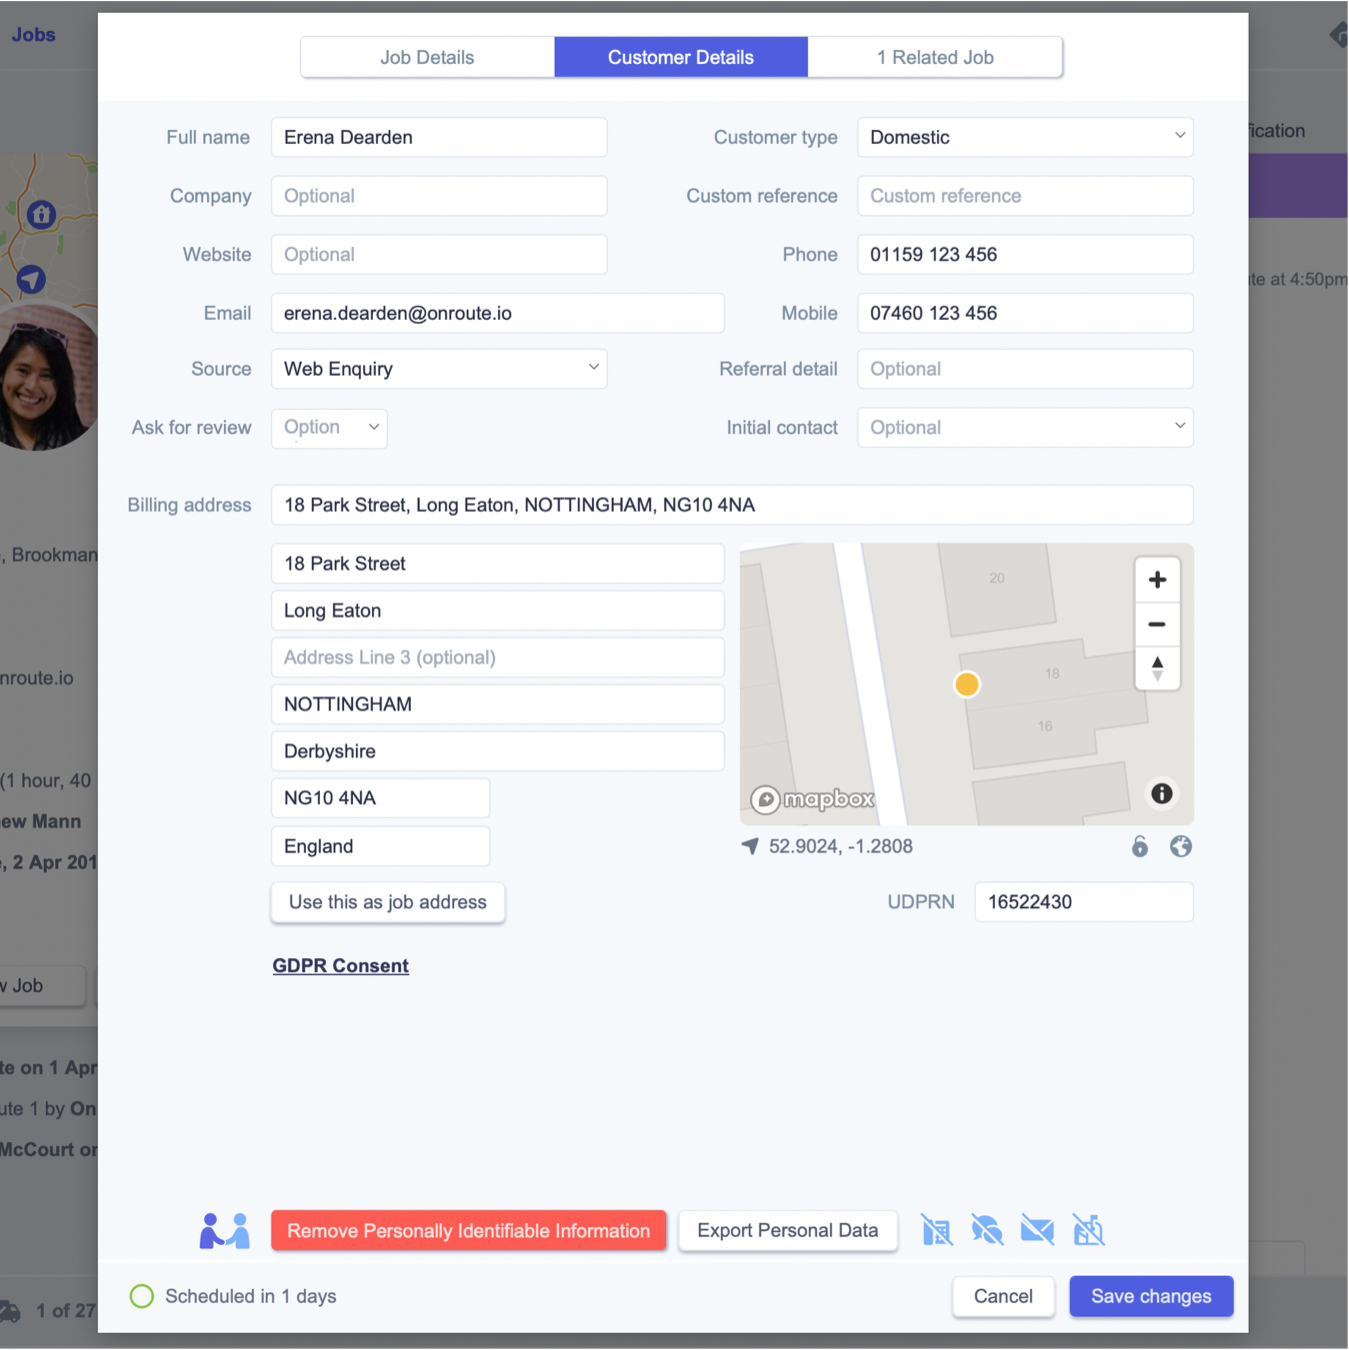Expand the Source dropdown showing Web Enquiry
Viewport: 1349px width, 1350px height.
(x=439, y=369)
